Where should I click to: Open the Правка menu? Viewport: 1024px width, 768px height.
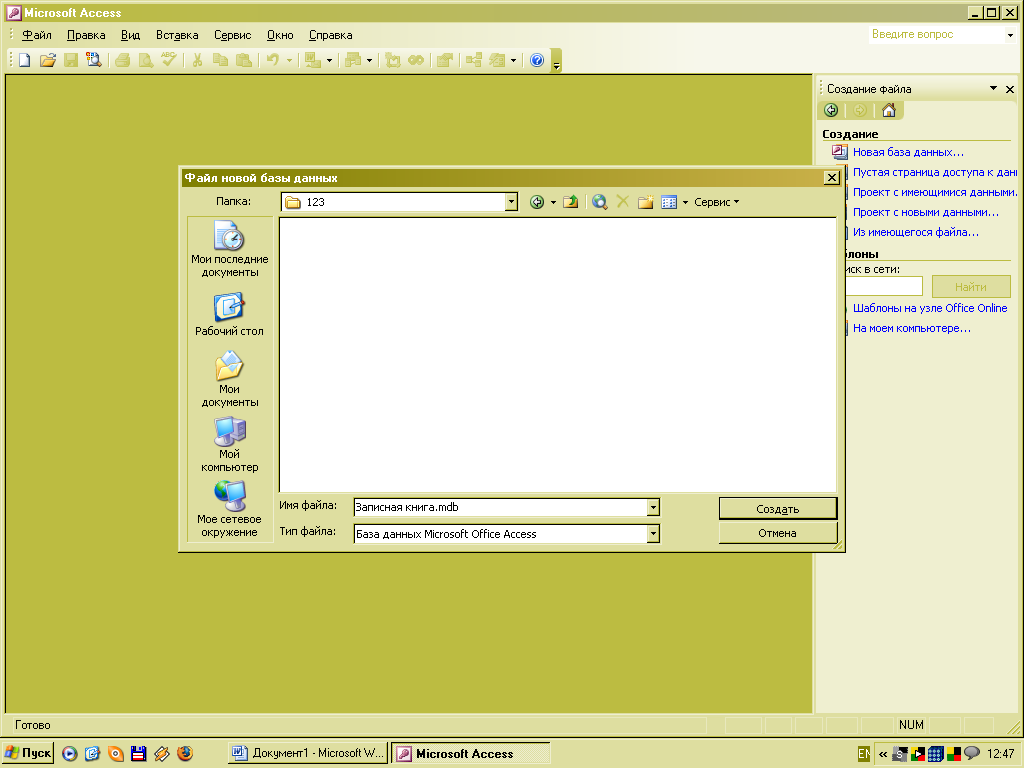(x=86, y=35)
